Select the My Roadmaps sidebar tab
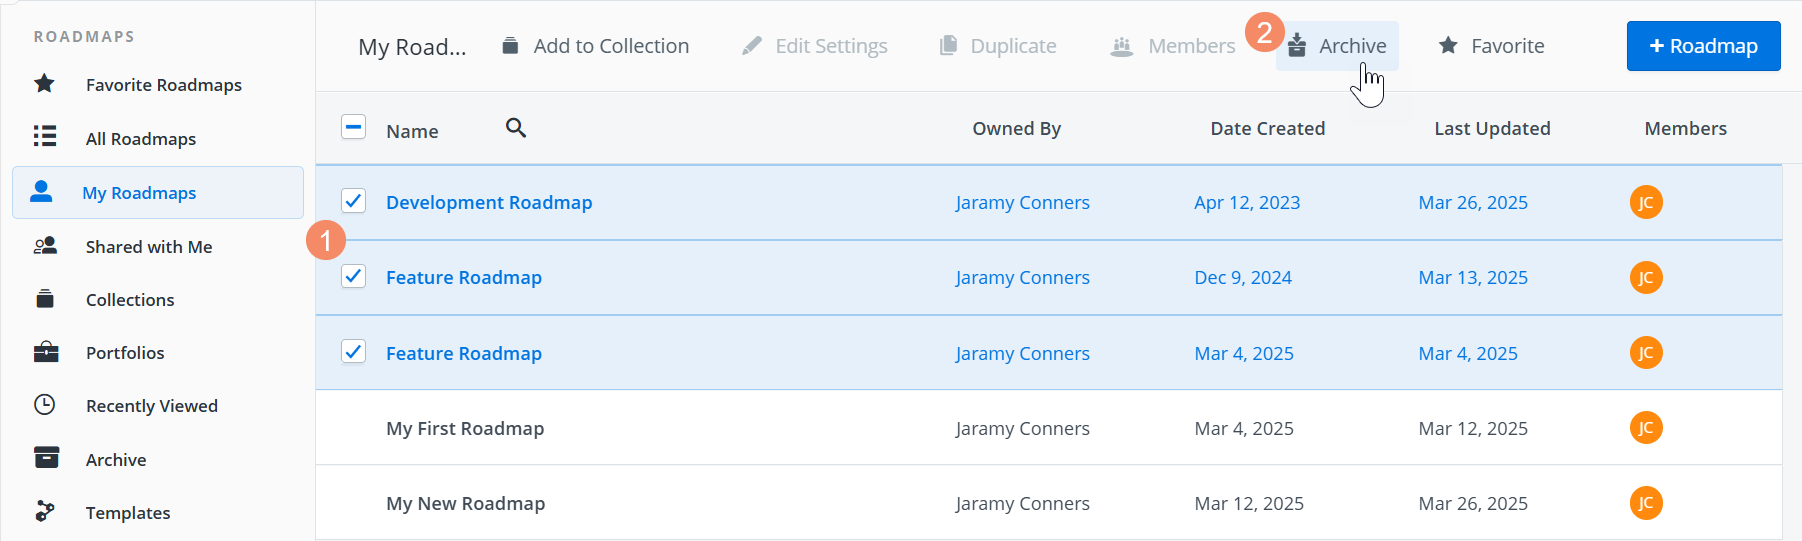Image resolution: width=1802 pixels, height=541 pixels. pyautogui.click(x=139, y=193)
